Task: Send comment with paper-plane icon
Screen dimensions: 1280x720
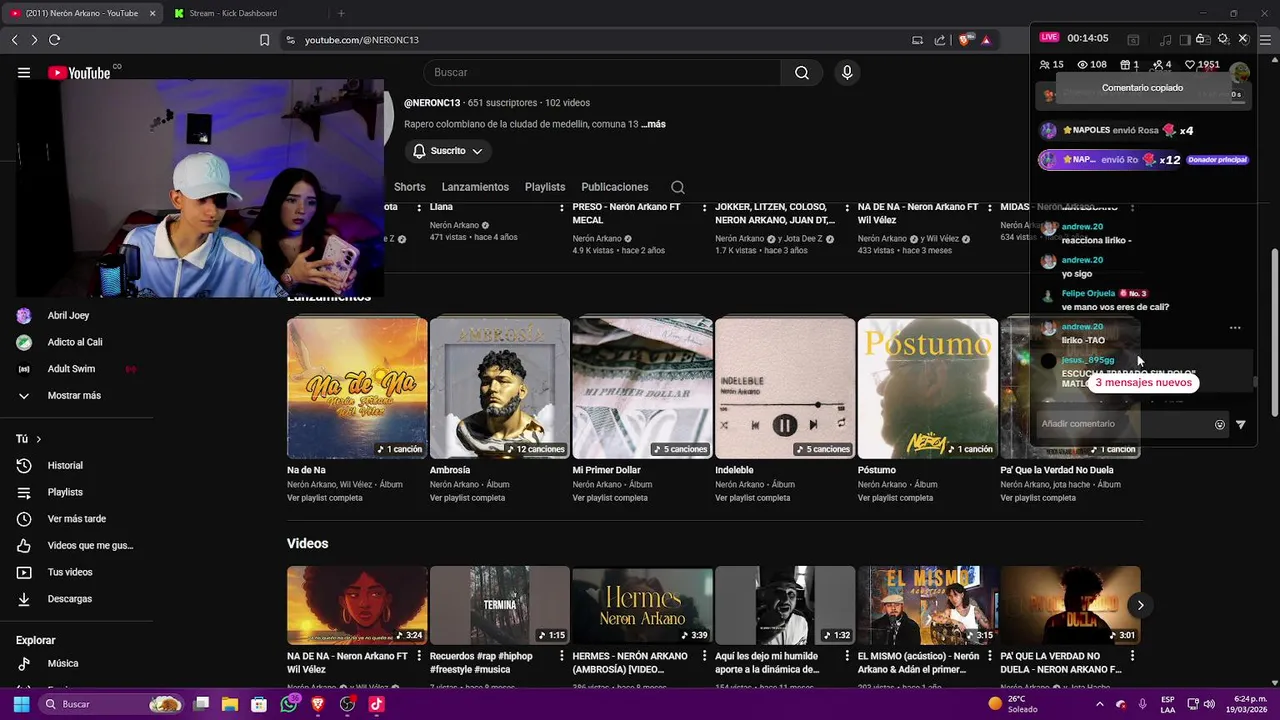Action: (1240, 424)
